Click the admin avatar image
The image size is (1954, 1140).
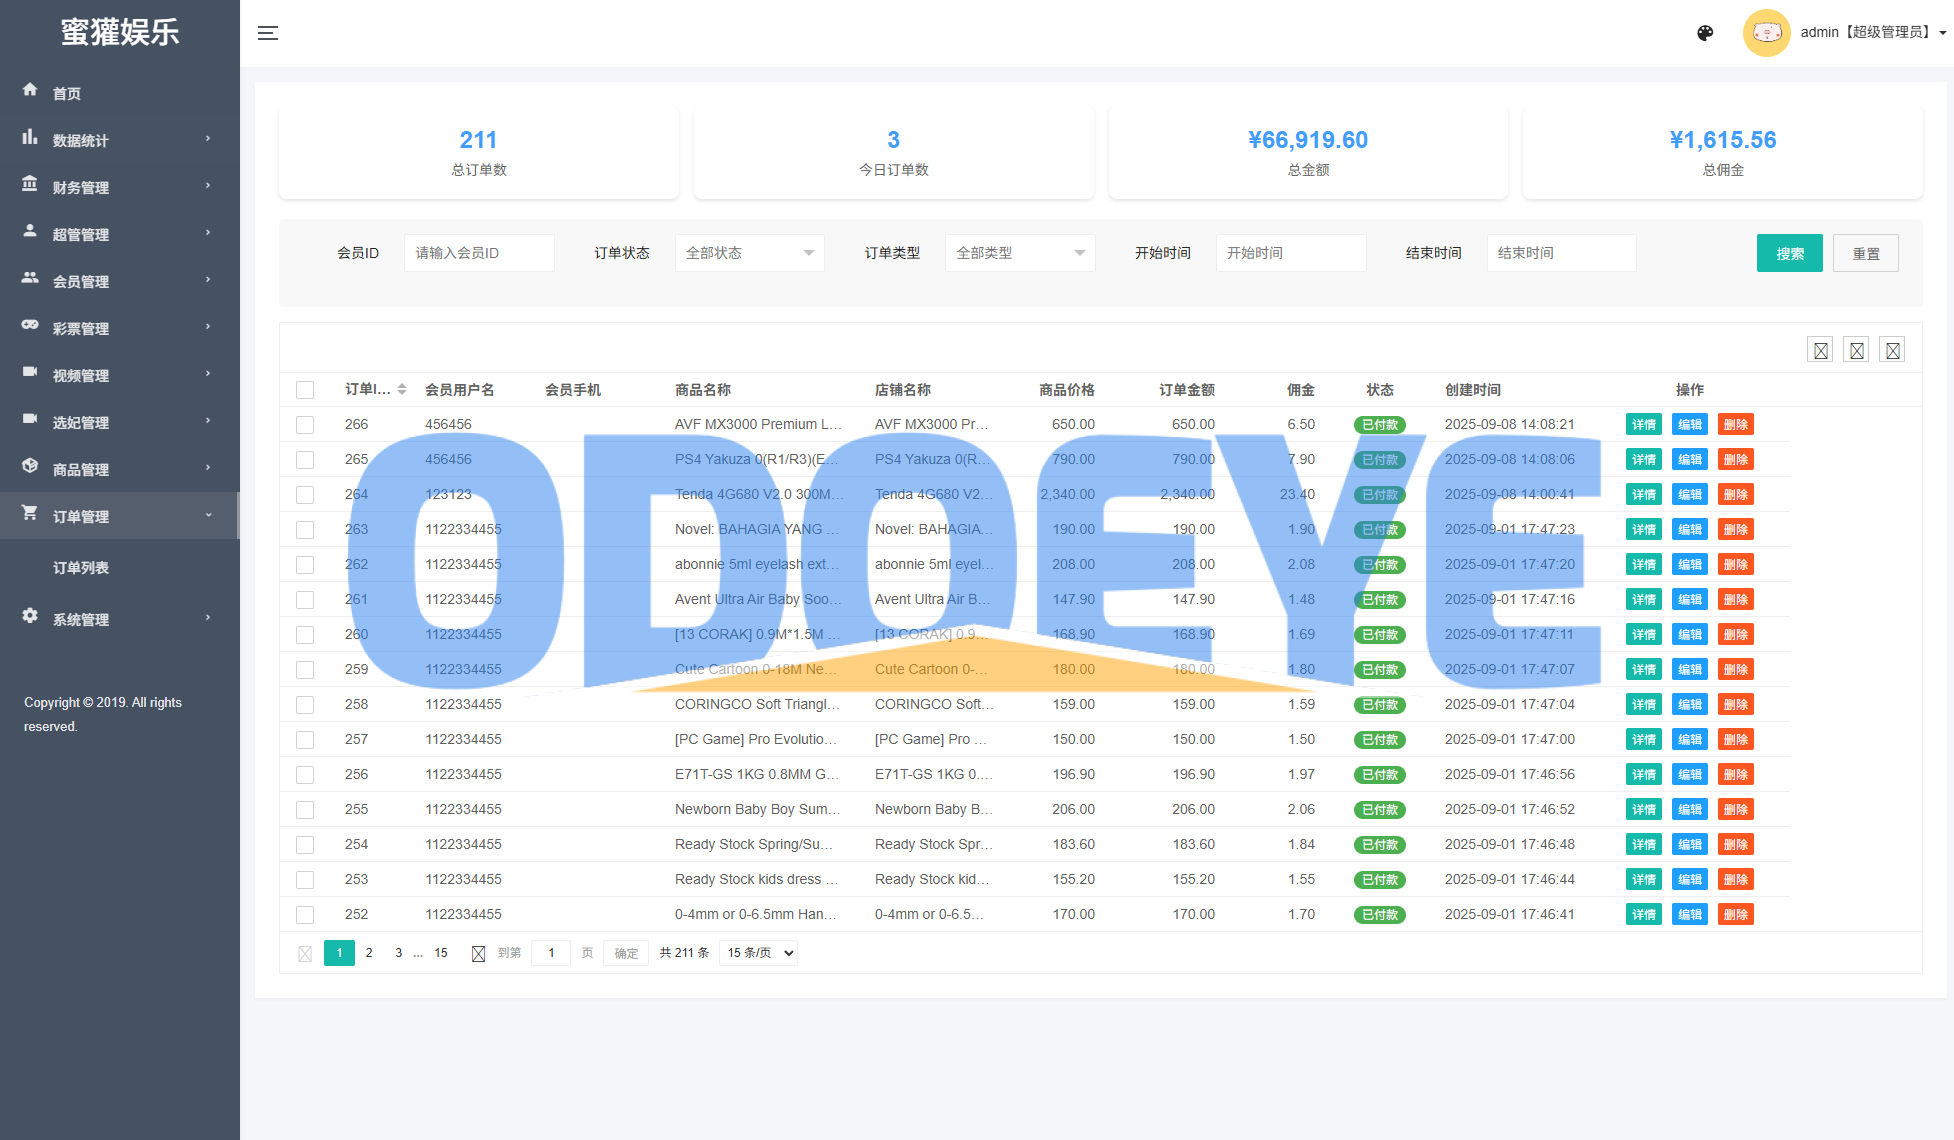[x=1766, y=33]
